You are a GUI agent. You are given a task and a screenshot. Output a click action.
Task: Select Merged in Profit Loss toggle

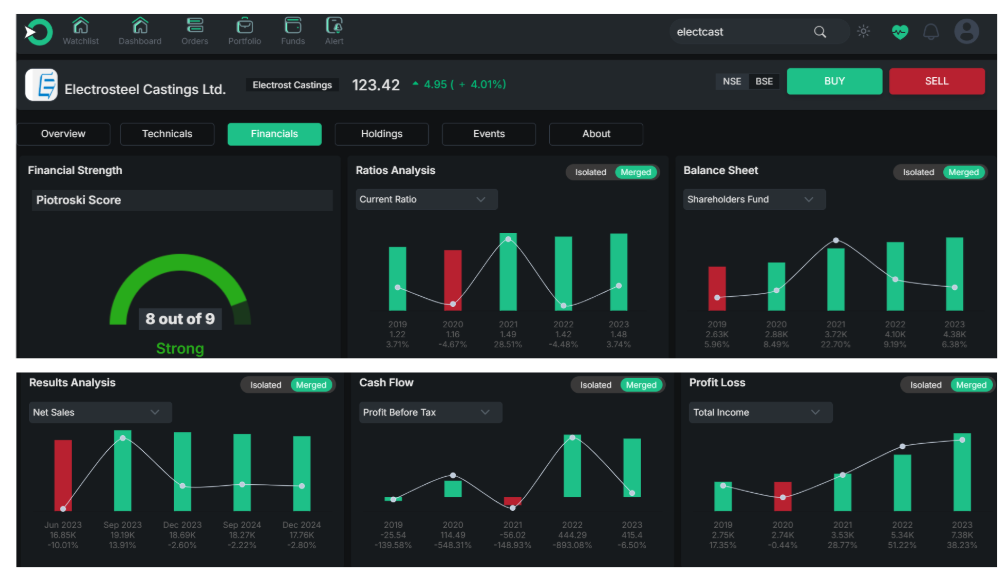click(x=971, y=385)
